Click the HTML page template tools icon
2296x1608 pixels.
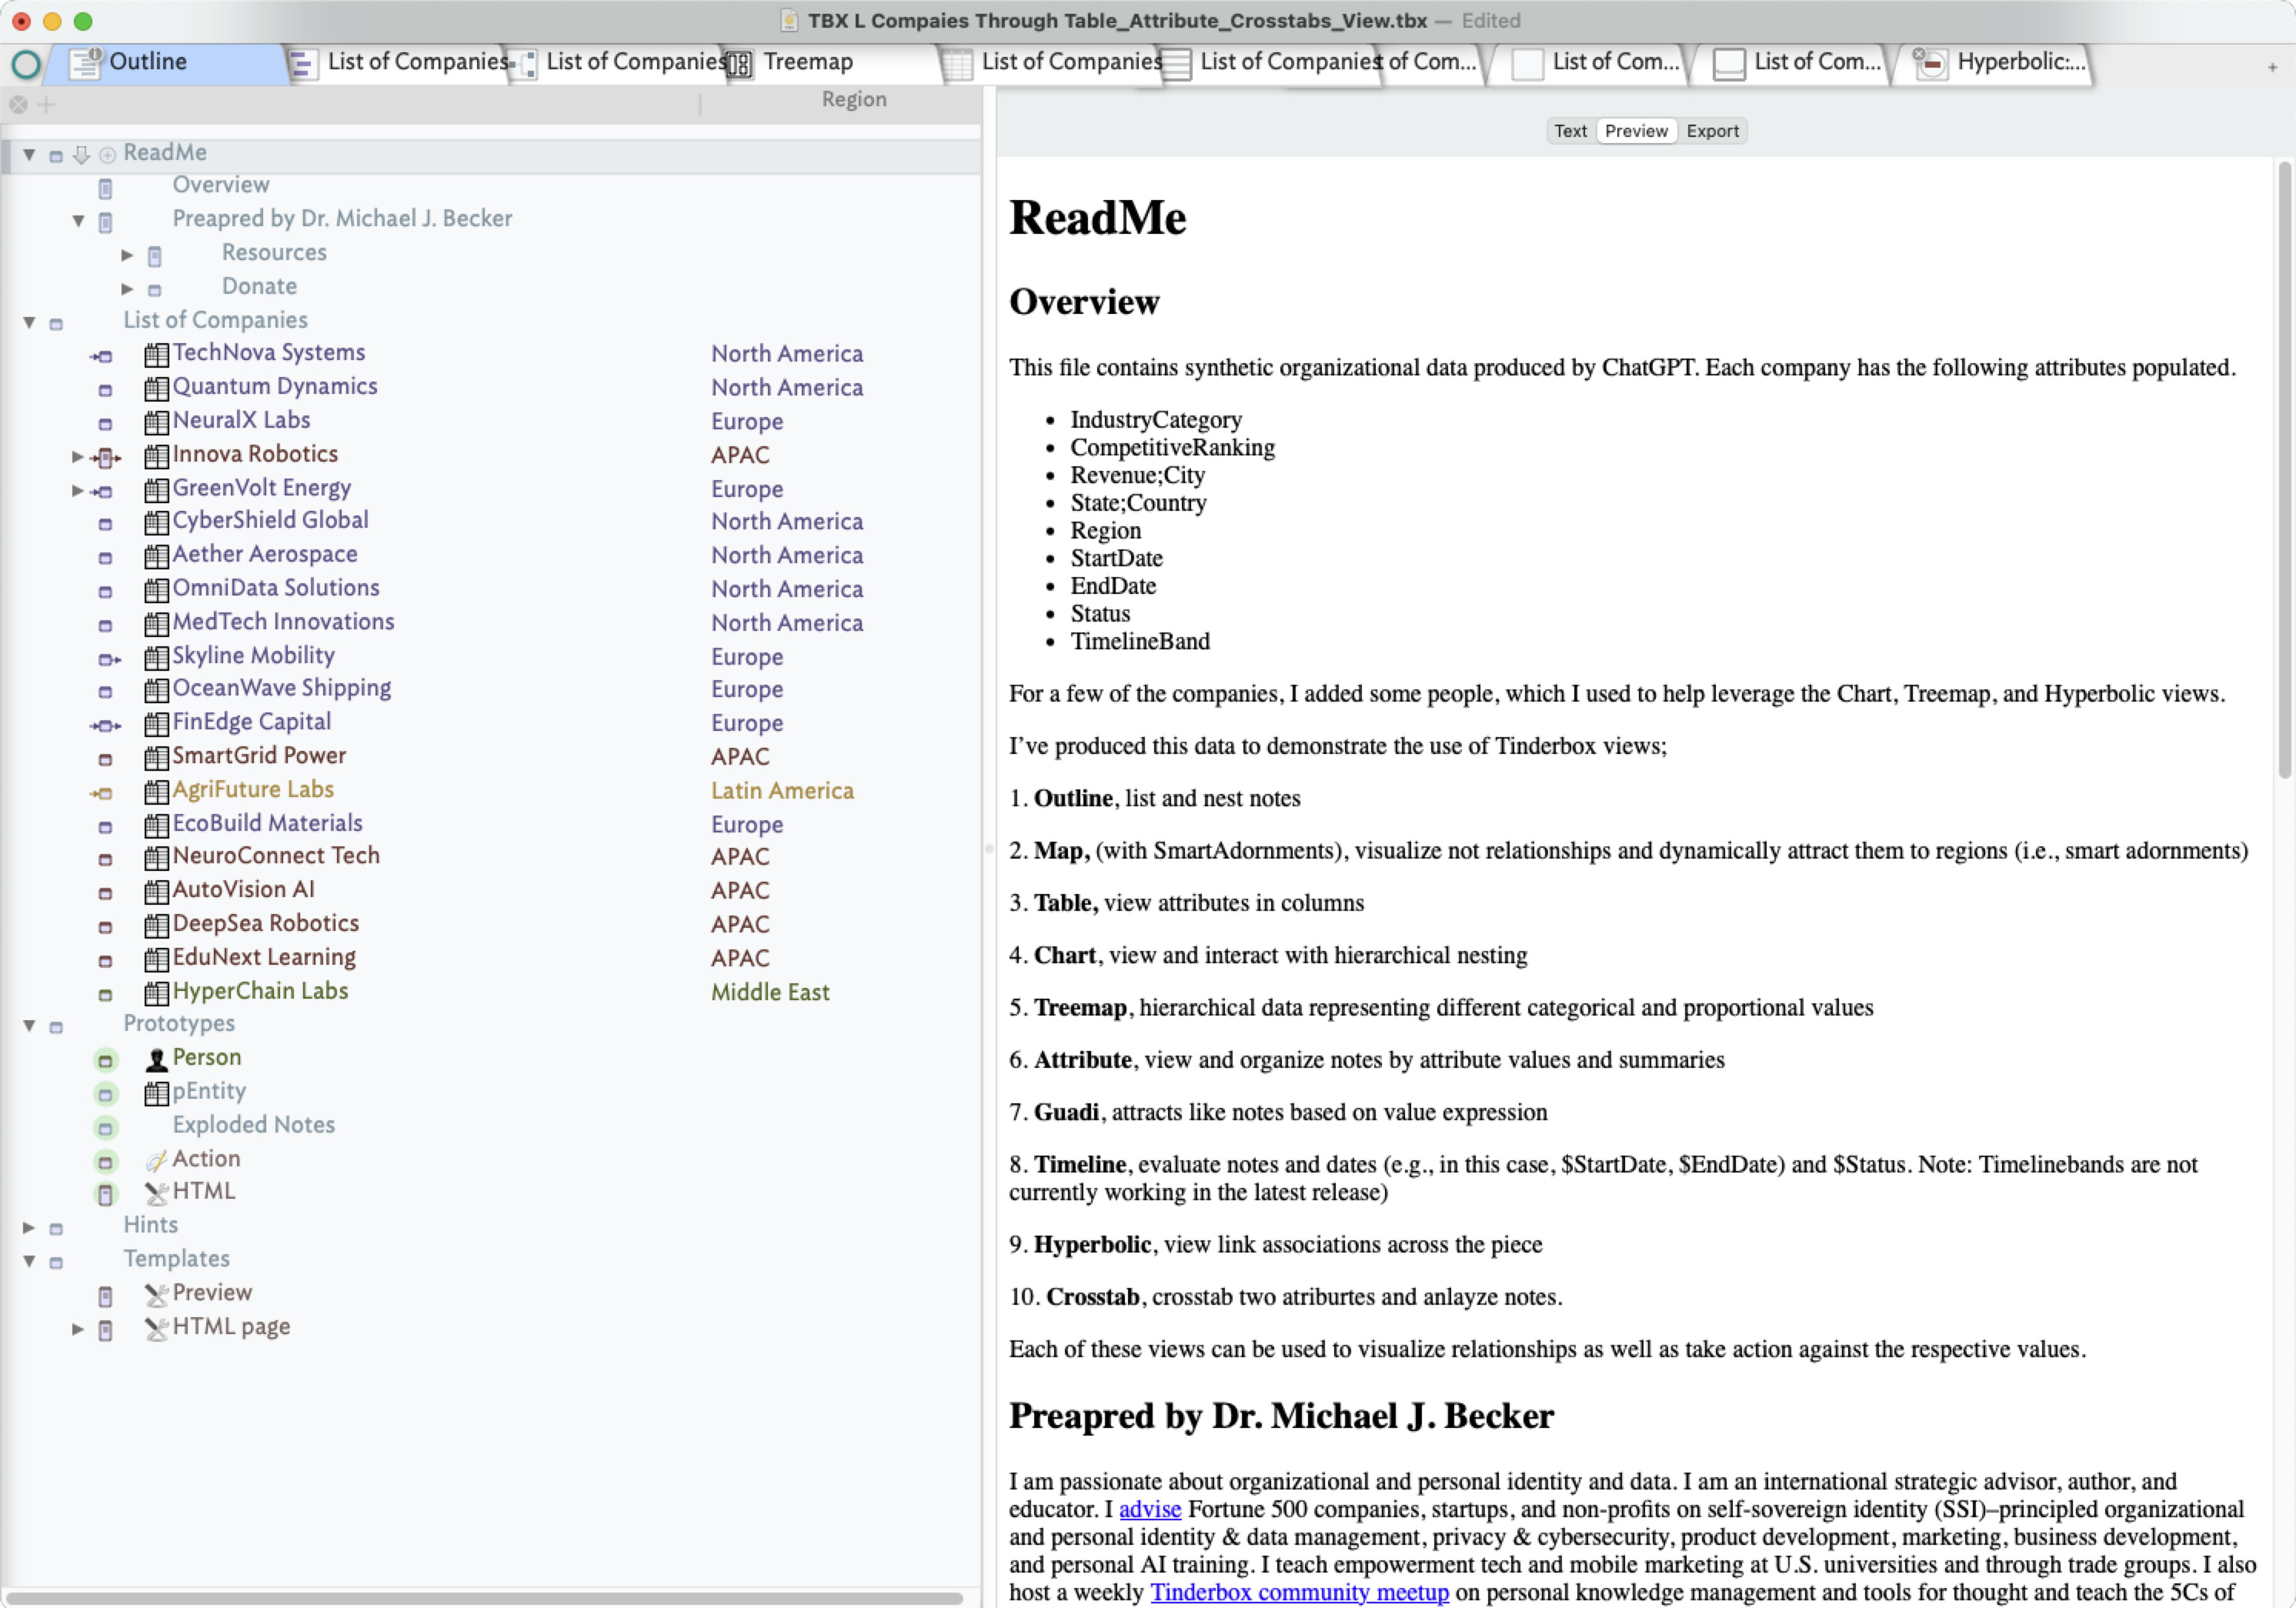click(x=156, y=1329)
